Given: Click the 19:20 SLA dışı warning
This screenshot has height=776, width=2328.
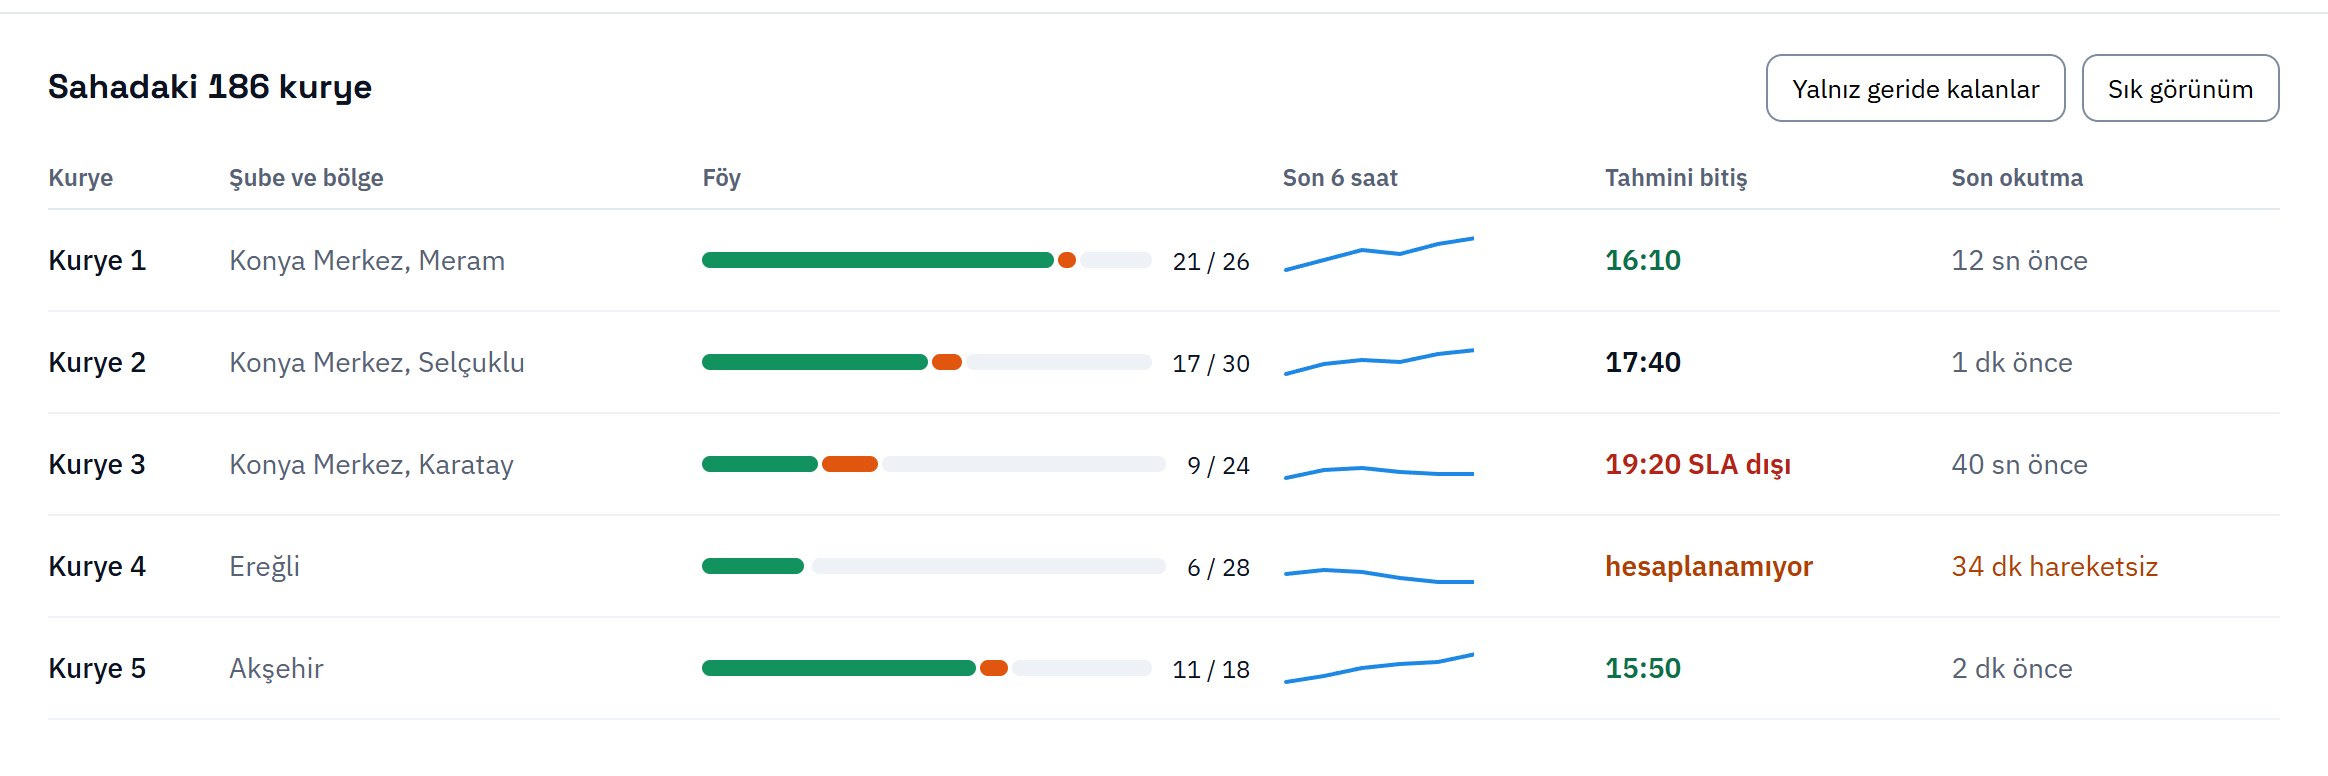Looking at the screenshot, I should [1698, 464].
